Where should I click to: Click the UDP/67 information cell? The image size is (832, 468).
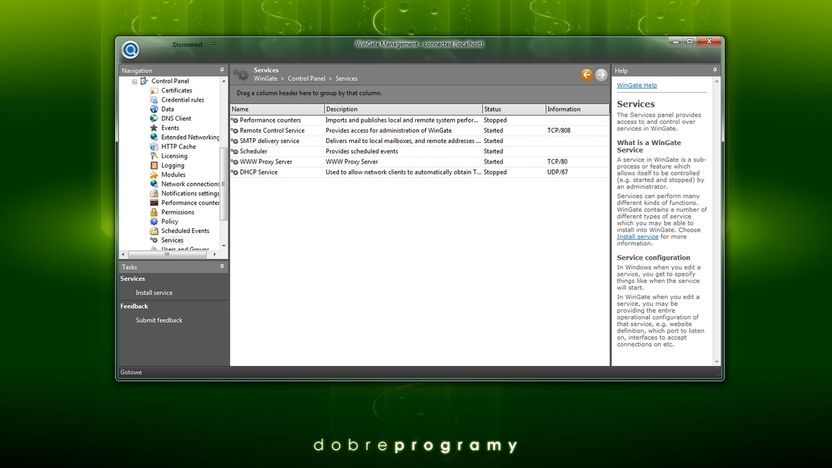pos(557,172)
